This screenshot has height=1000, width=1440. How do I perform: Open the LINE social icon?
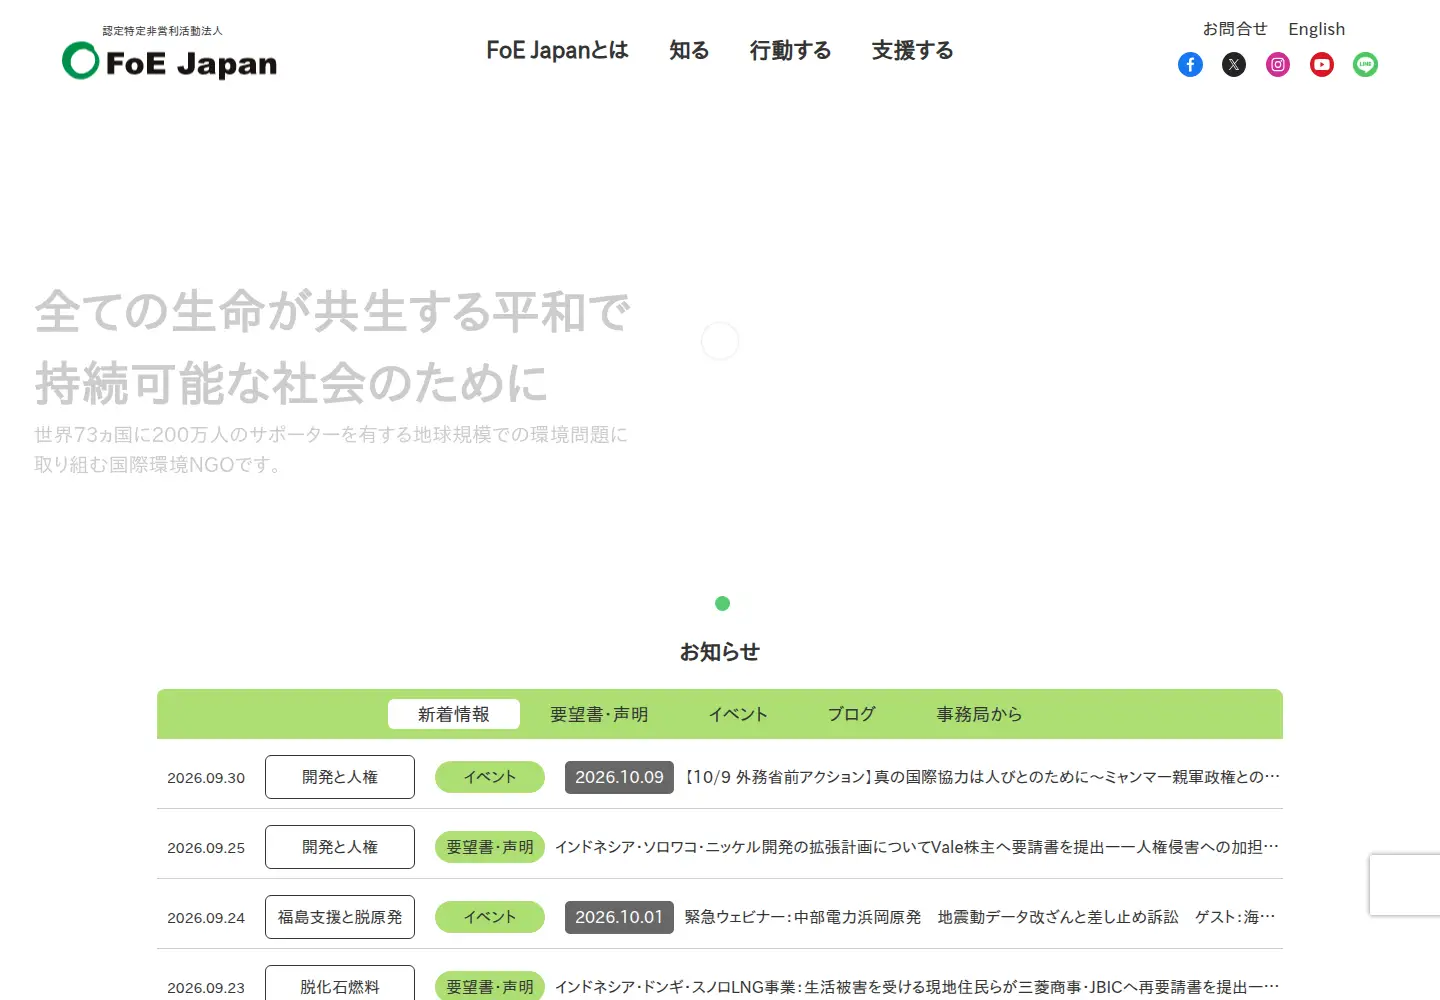tap(1365, 65)
